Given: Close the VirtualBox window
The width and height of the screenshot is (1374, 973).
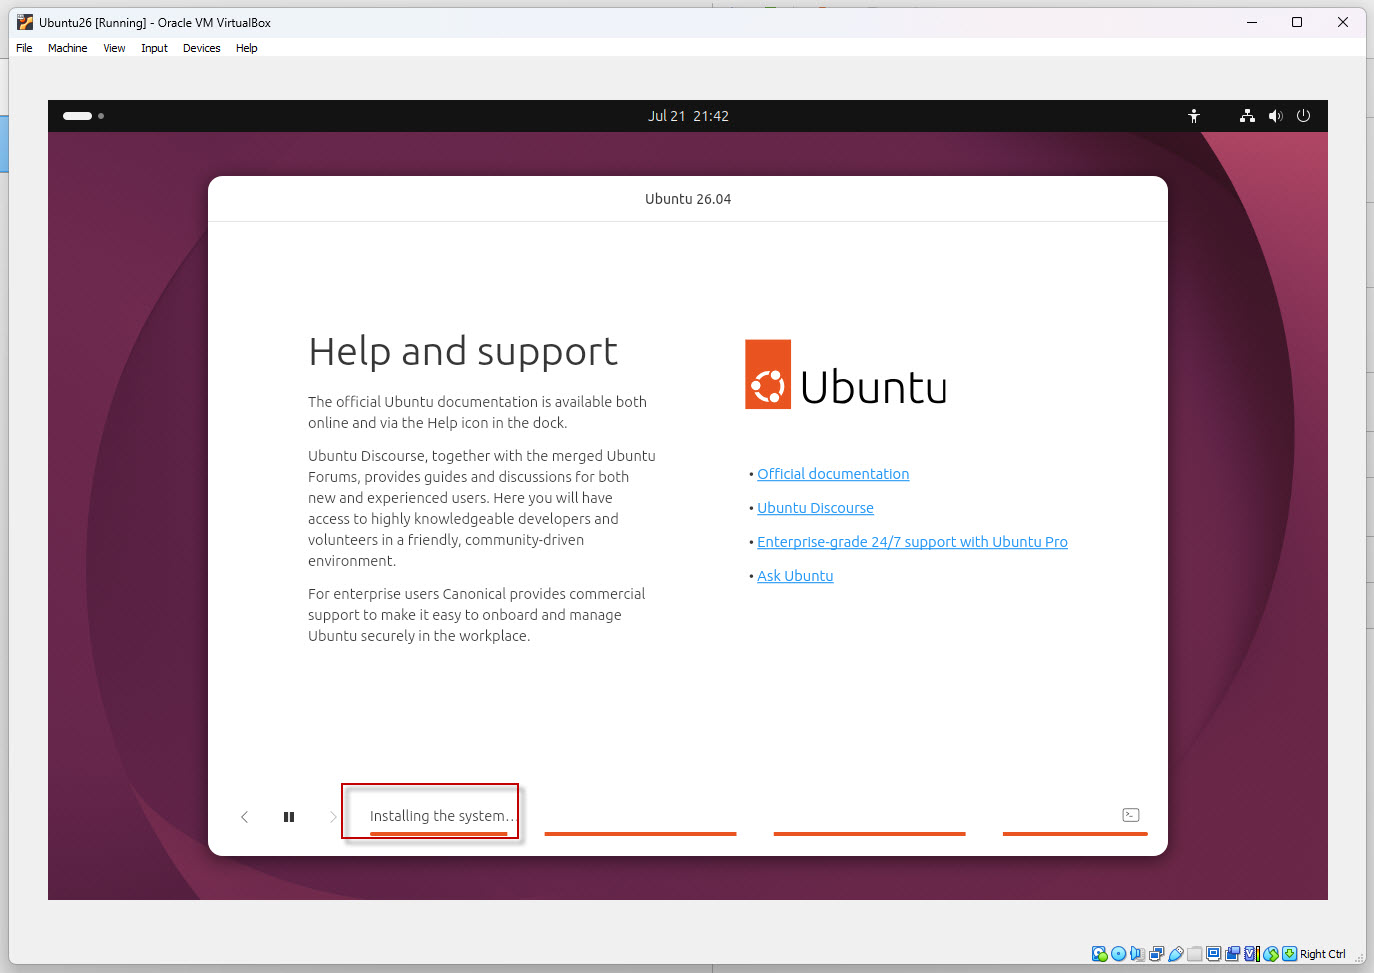Looking at the screenshot, I should [1343, 22].
